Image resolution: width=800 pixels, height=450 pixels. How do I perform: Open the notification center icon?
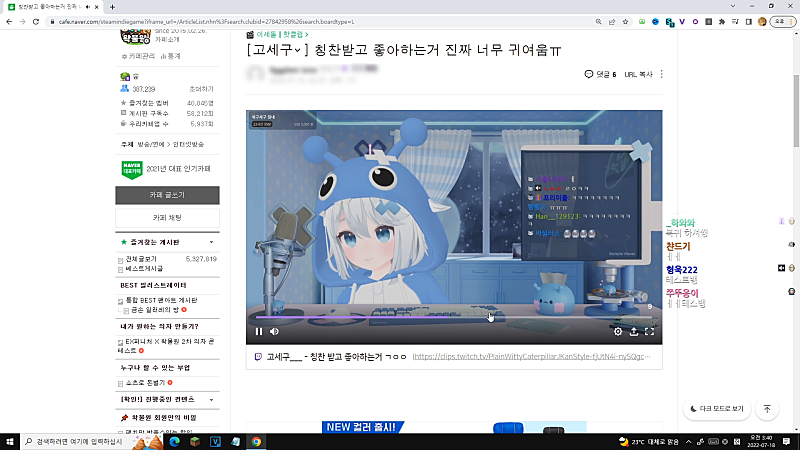786,442
